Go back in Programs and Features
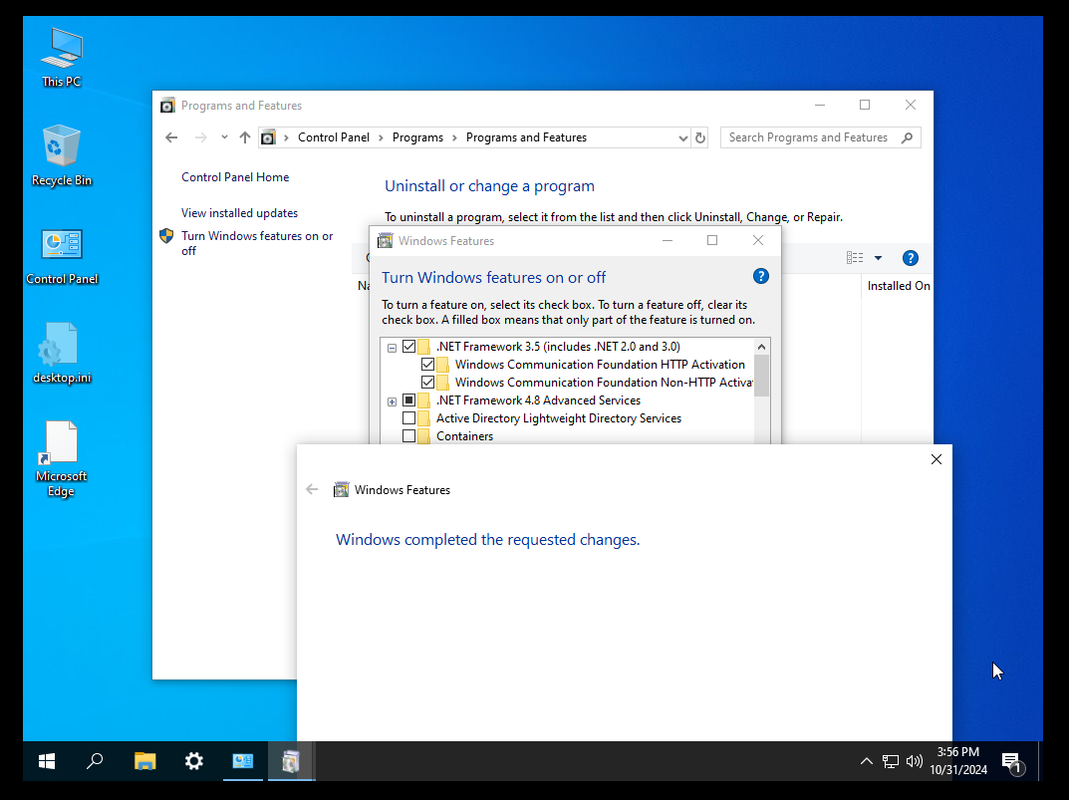This screenshot has width=1069, height=800. pyautogui.click(x=171, y=138)
